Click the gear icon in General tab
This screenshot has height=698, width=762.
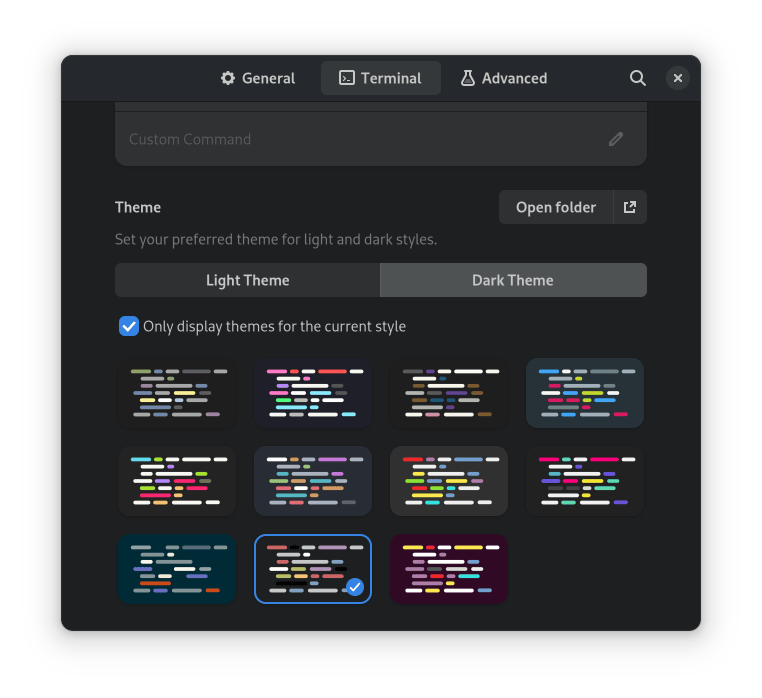[x=228, y=78]
